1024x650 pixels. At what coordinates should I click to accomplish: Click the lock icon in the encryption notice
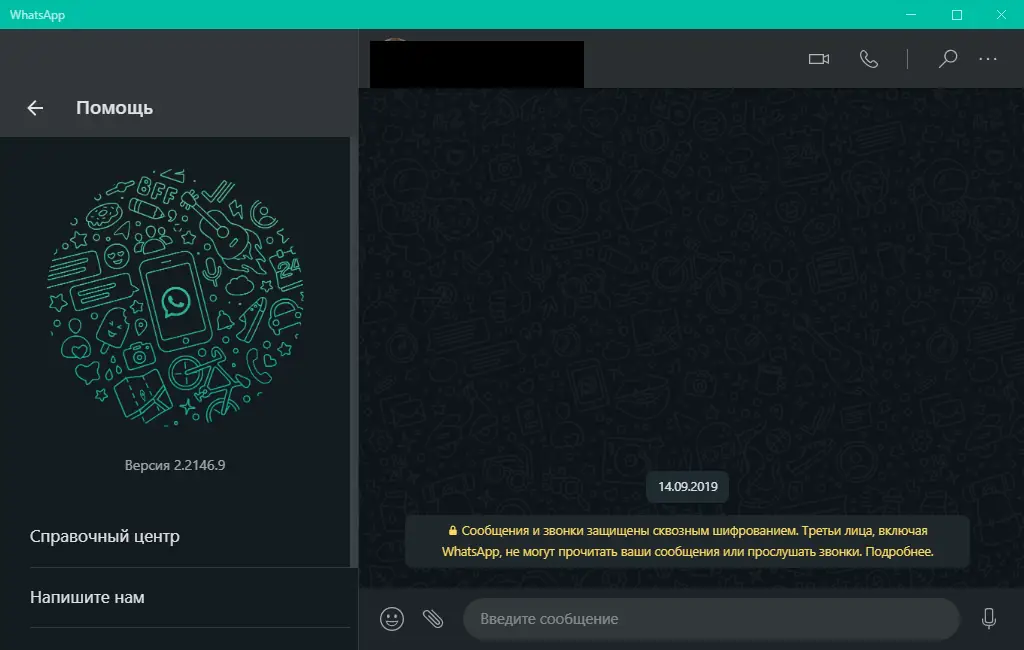pos(452,533)
